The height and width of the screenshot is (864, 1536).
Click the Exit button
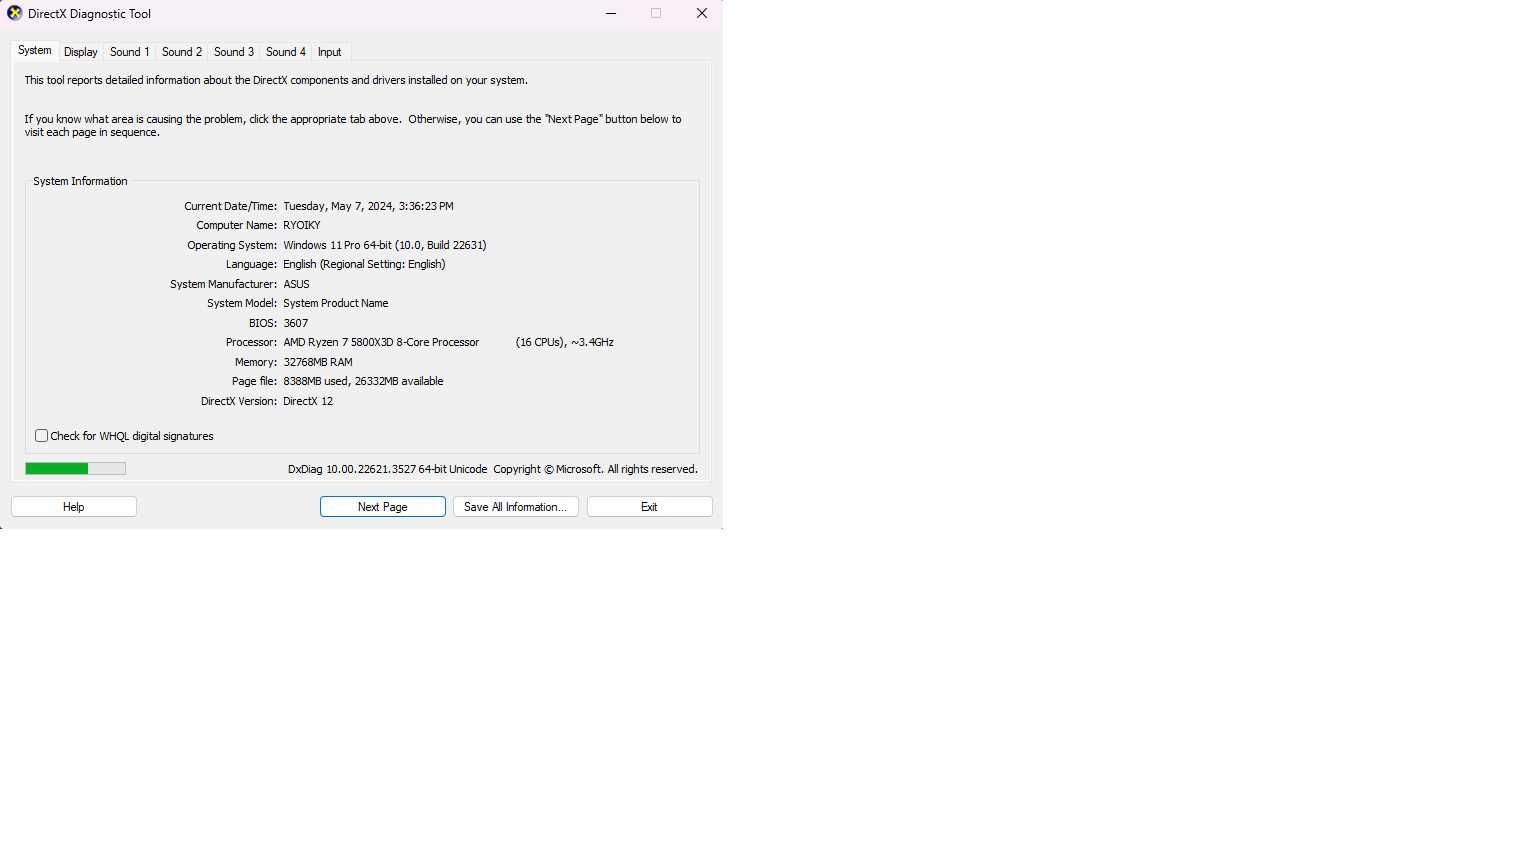point(650,507)
